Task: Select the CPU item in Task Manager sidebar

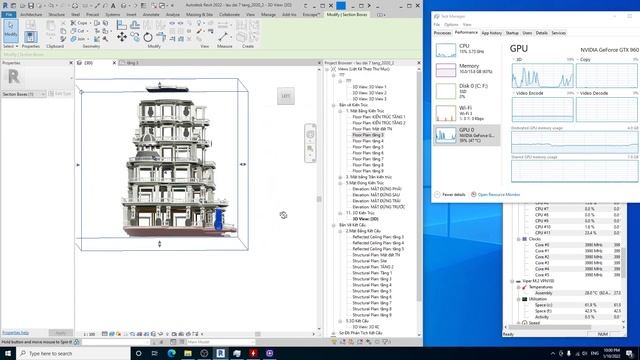Action: click(467, 49)
